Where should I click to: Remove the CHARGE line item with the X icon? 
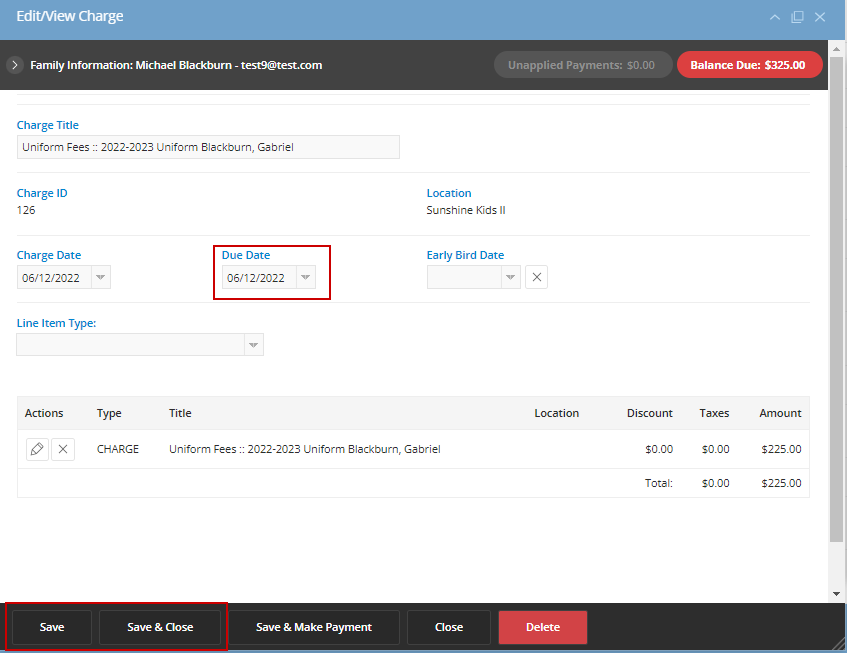63,449
